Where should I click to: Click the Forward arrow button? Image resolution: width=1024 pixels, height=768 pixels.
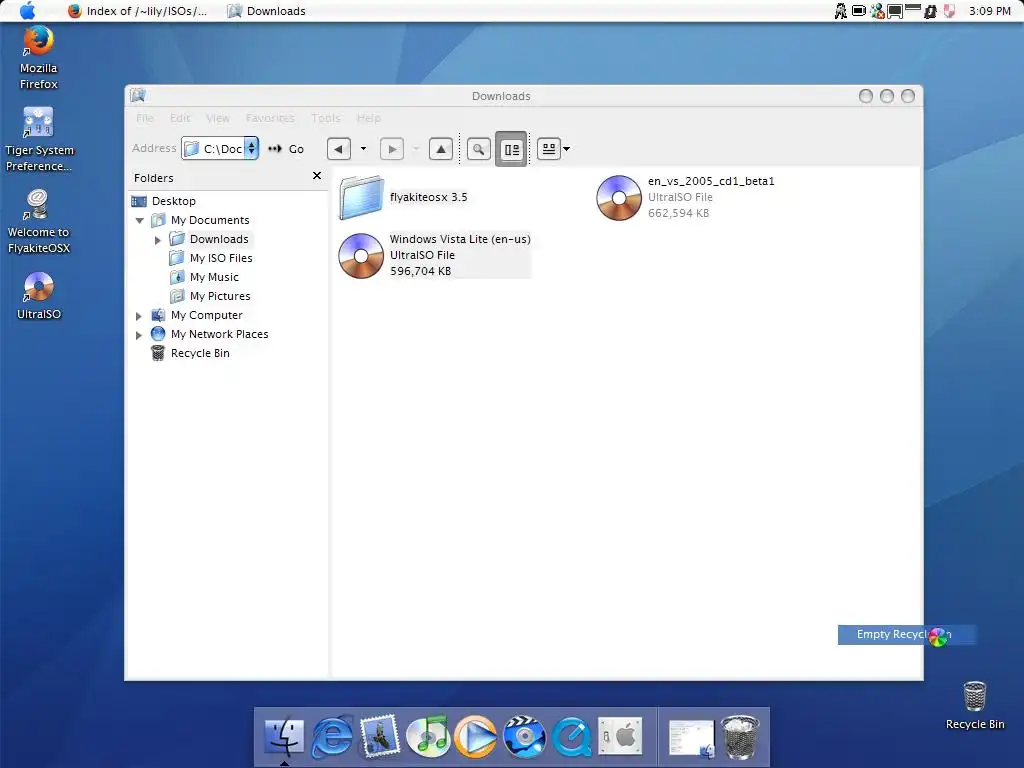(x=392, y=149)
